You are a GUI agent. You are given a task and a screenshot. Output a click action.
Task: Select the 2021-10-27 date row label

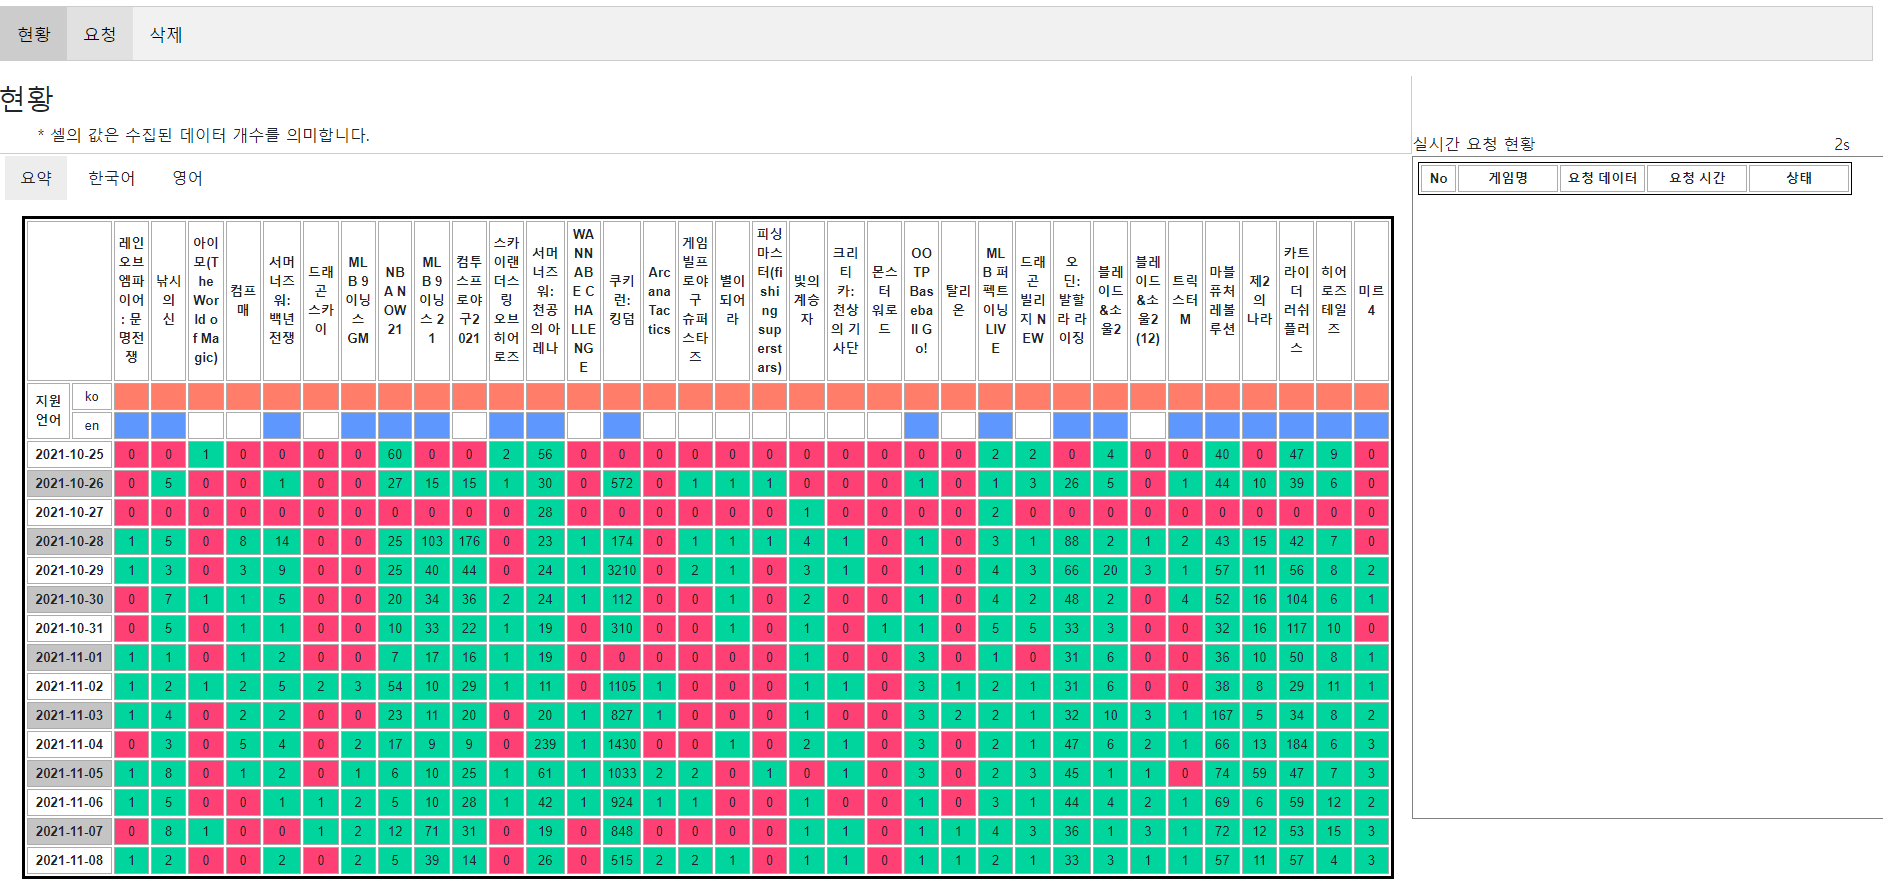pos(69,512)
